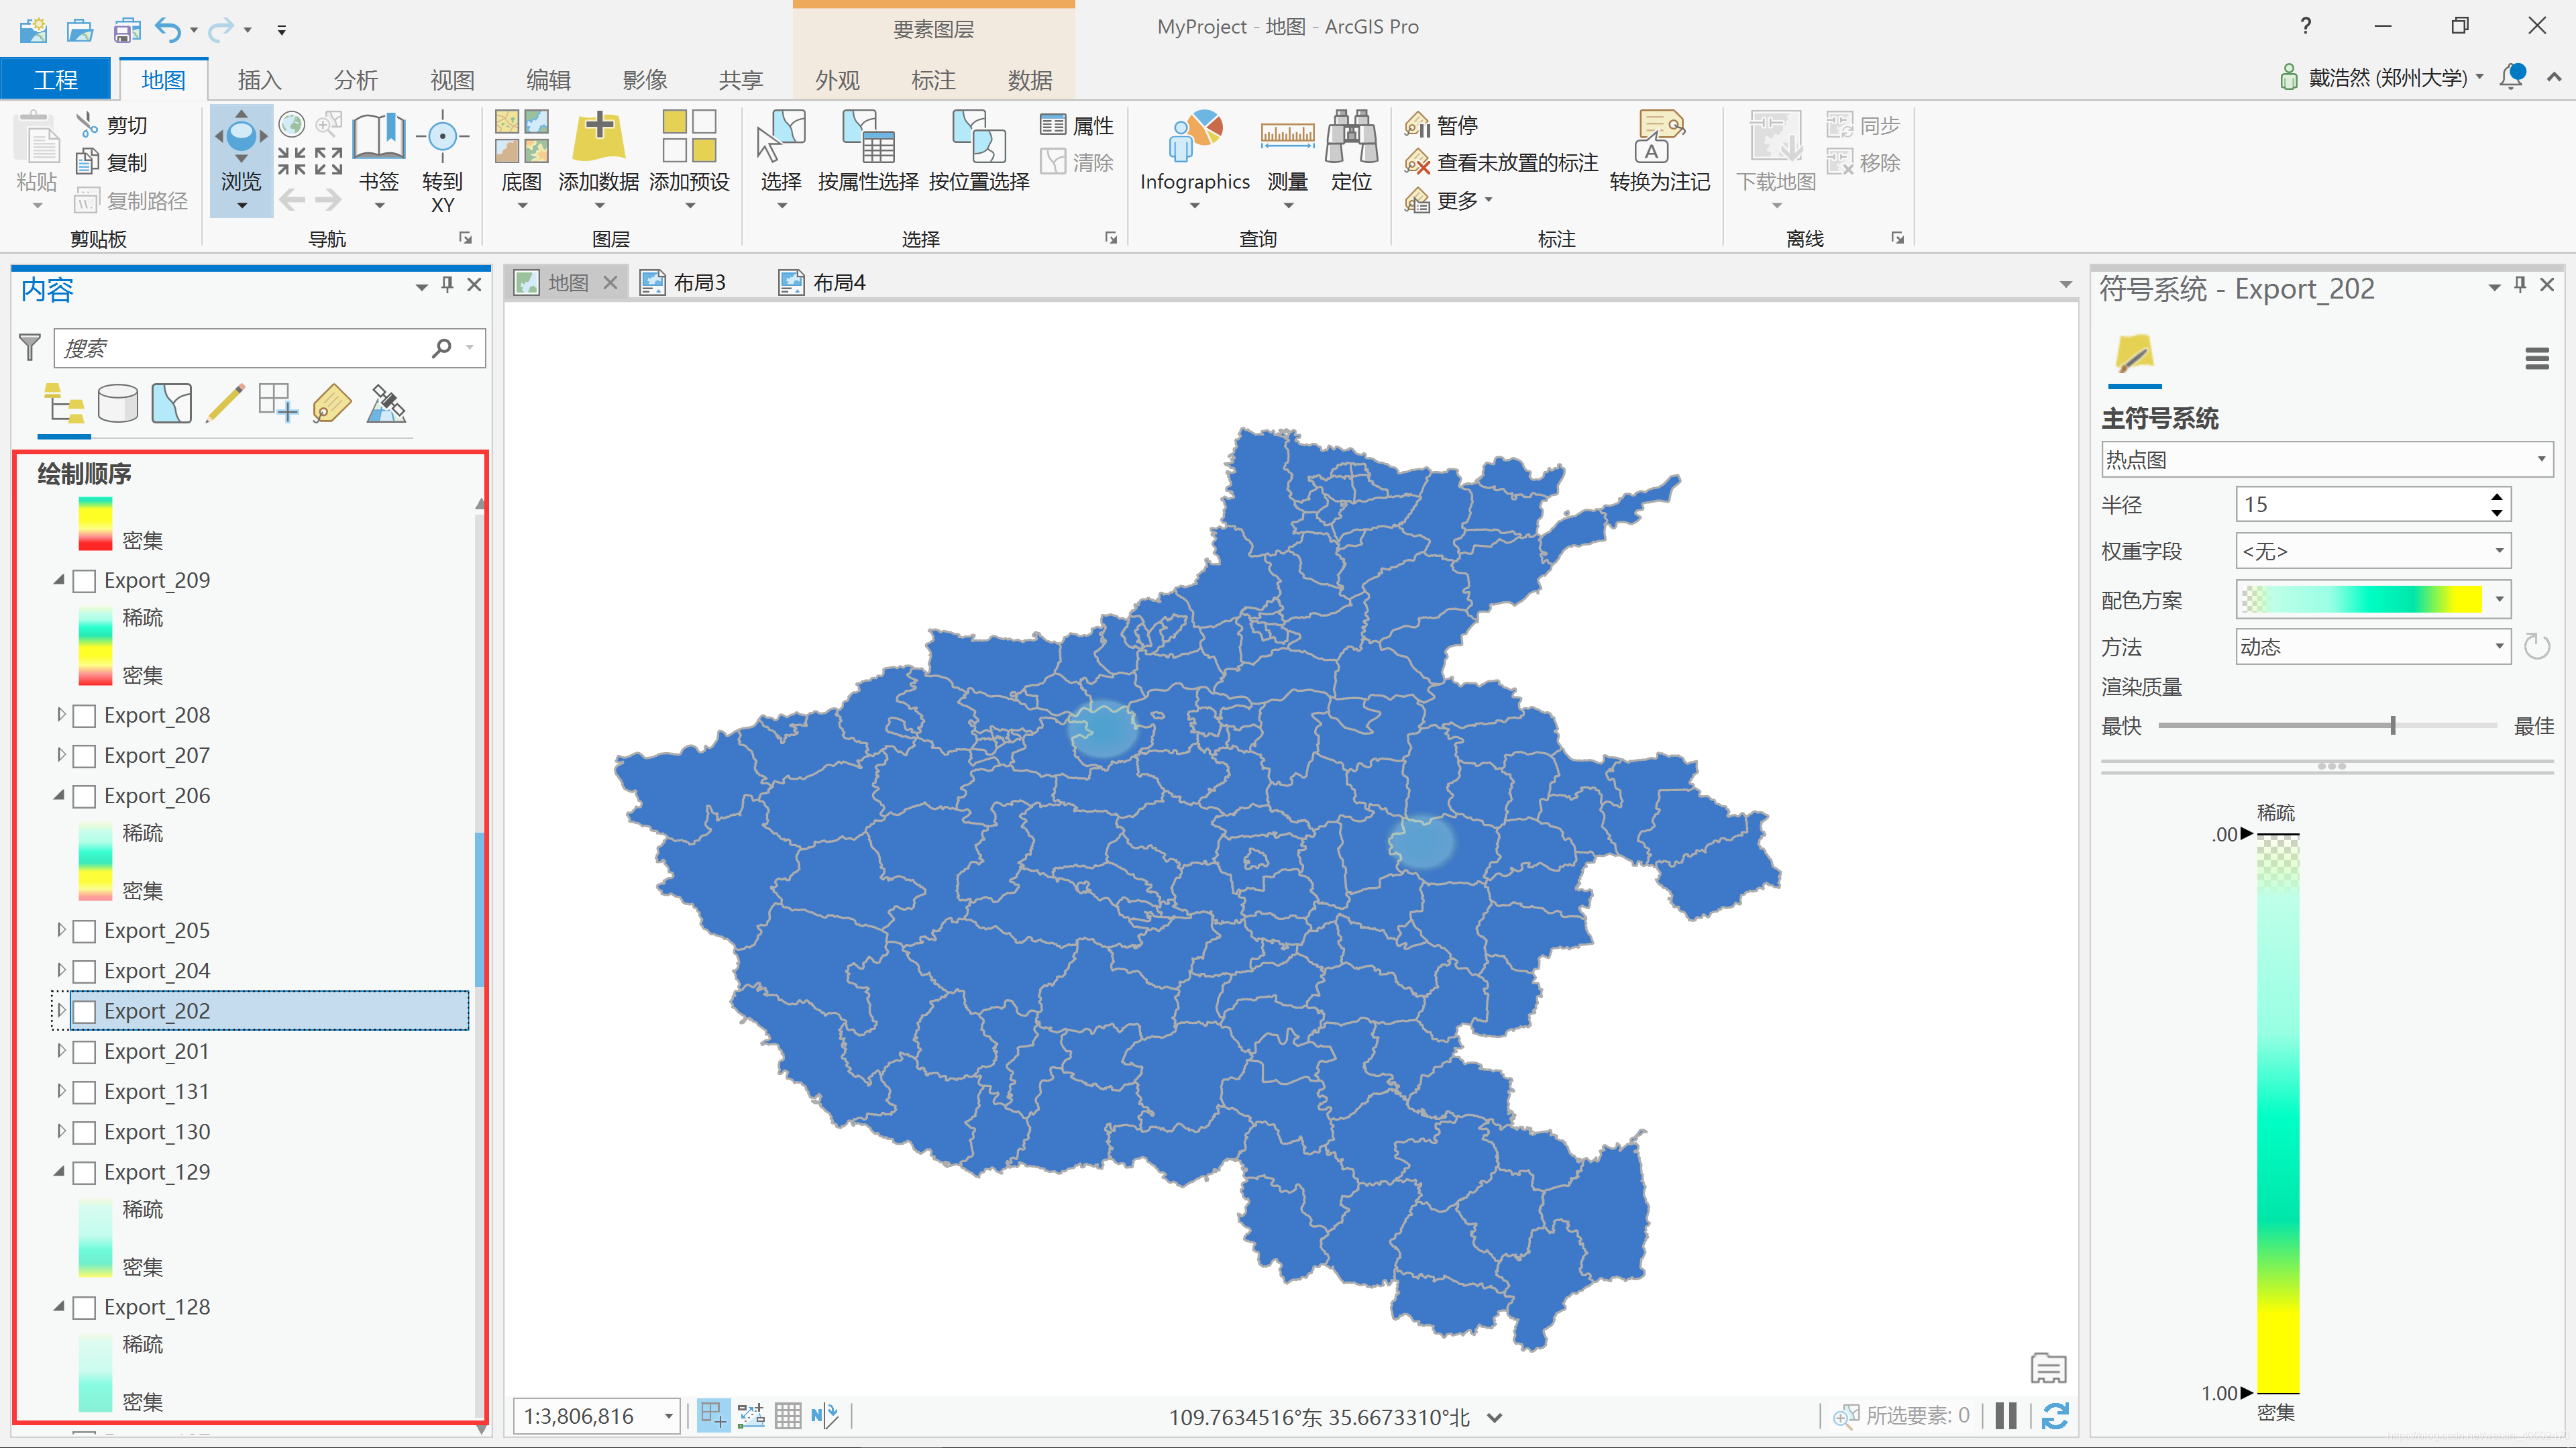Click the Locate (定位) binoculars icon
This screenshot has width=2576, height=1448.
(1351, 138)
